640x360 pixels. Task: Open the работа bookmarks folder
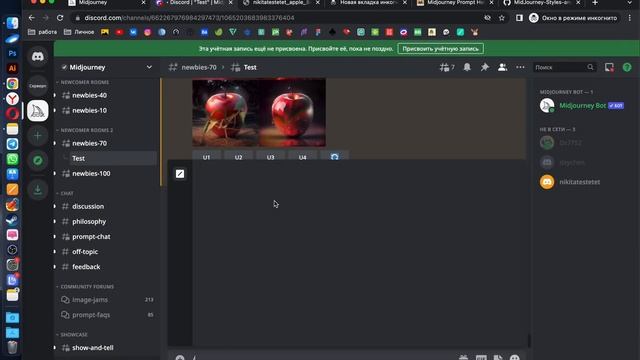coord(42,32)
